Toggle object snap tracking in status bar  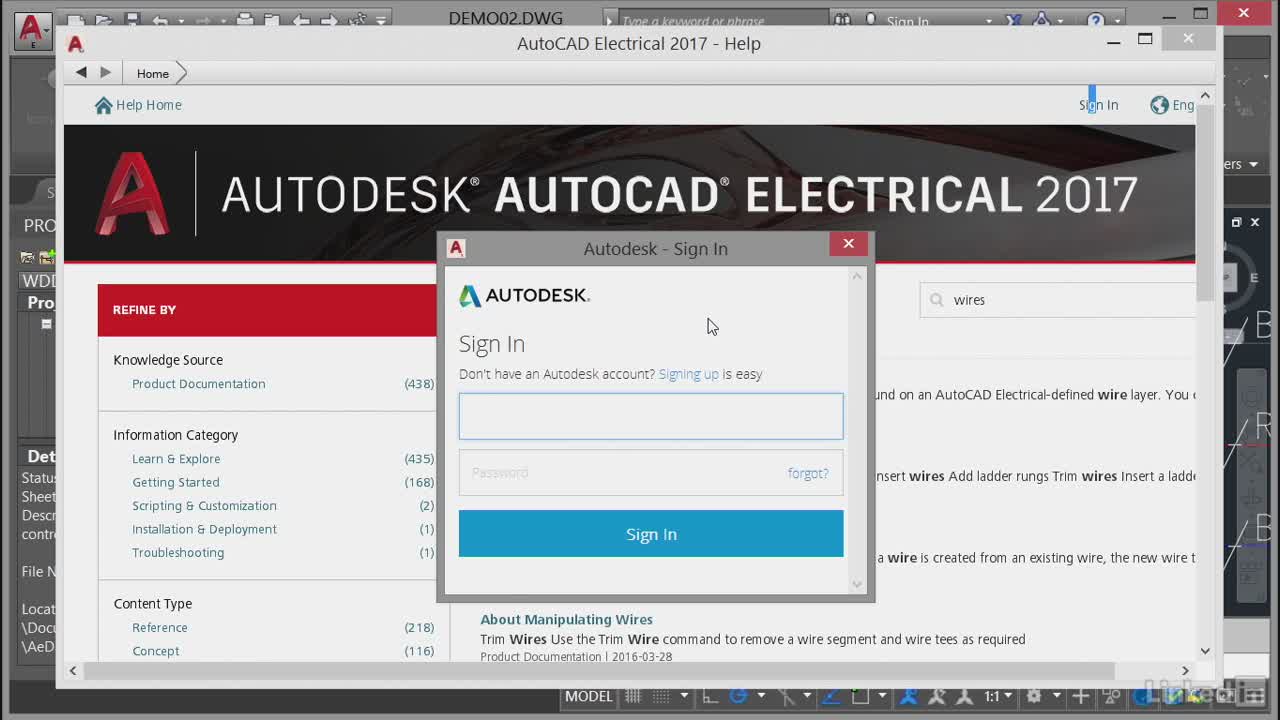point(832,696)
